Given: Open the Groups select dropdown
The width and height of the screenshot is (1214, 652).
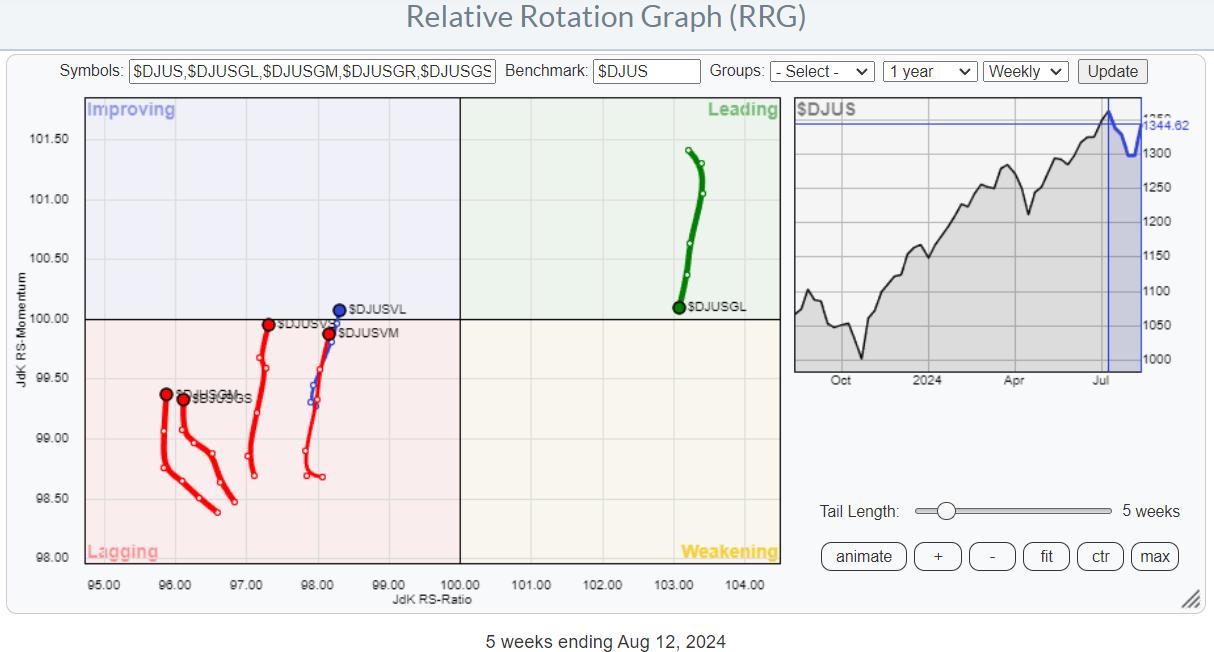Looking at the screenshot, I should 821,72.
